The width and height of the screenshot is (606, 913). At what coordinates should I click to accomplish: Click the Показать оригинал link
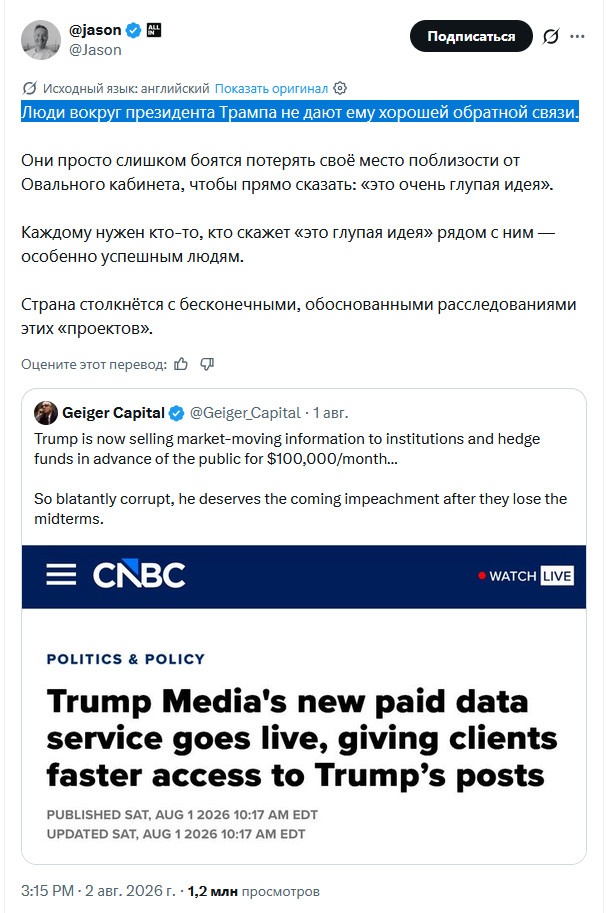point(271,89)
